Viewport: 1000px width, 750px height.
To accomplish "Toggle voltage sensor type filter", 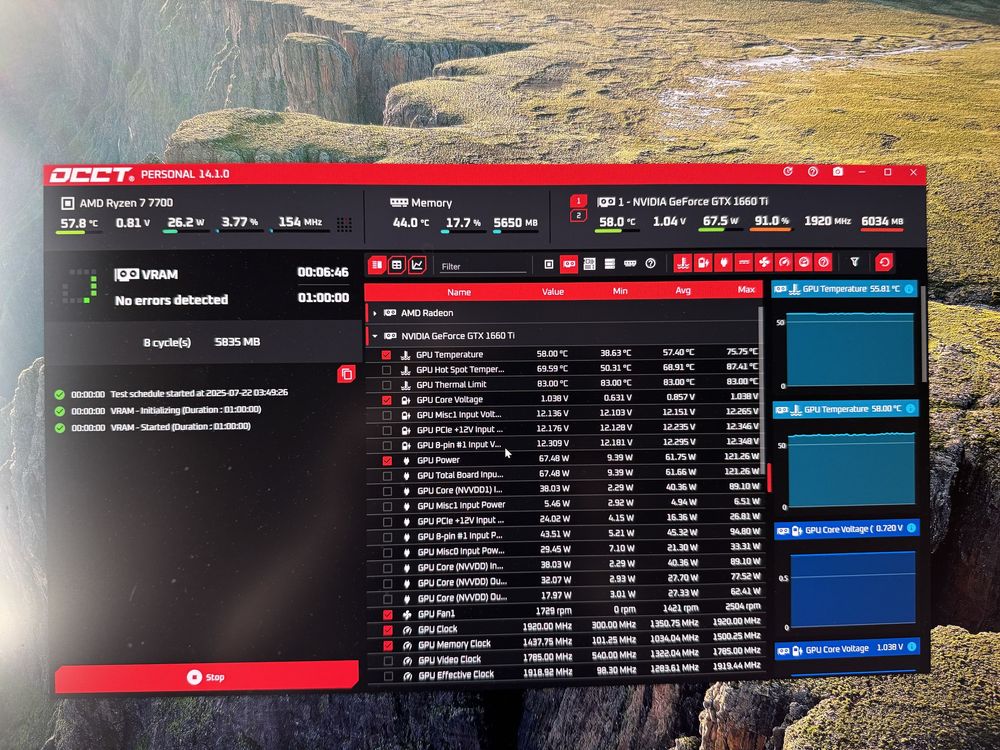I will point(703,263).
